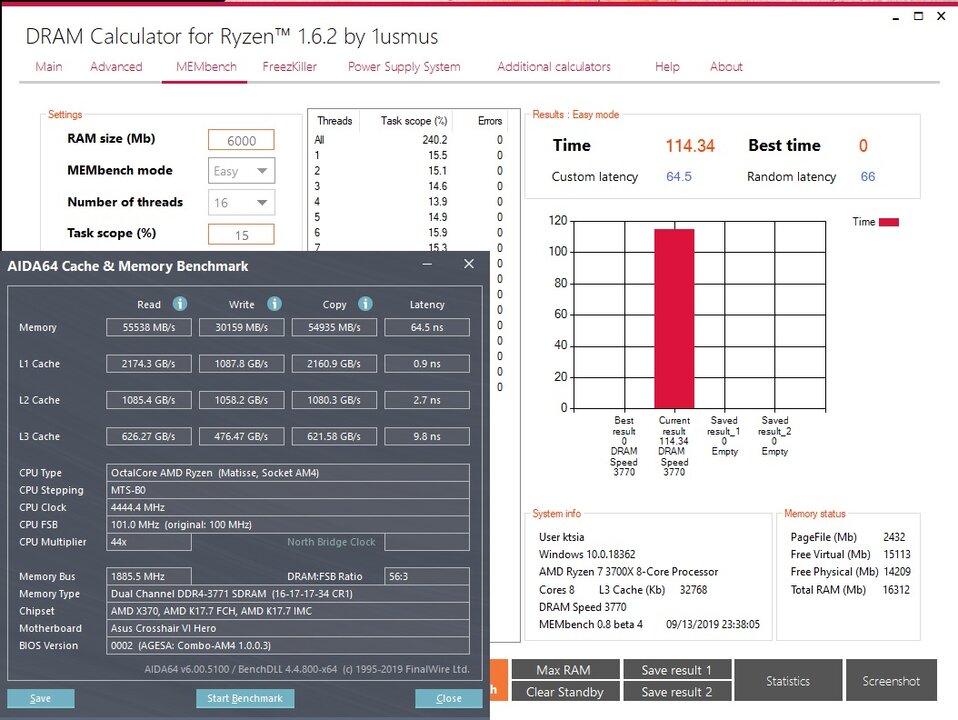Click Save result 1 button
Viewport: 958px width, 720px height.
(x=677, y=669)
